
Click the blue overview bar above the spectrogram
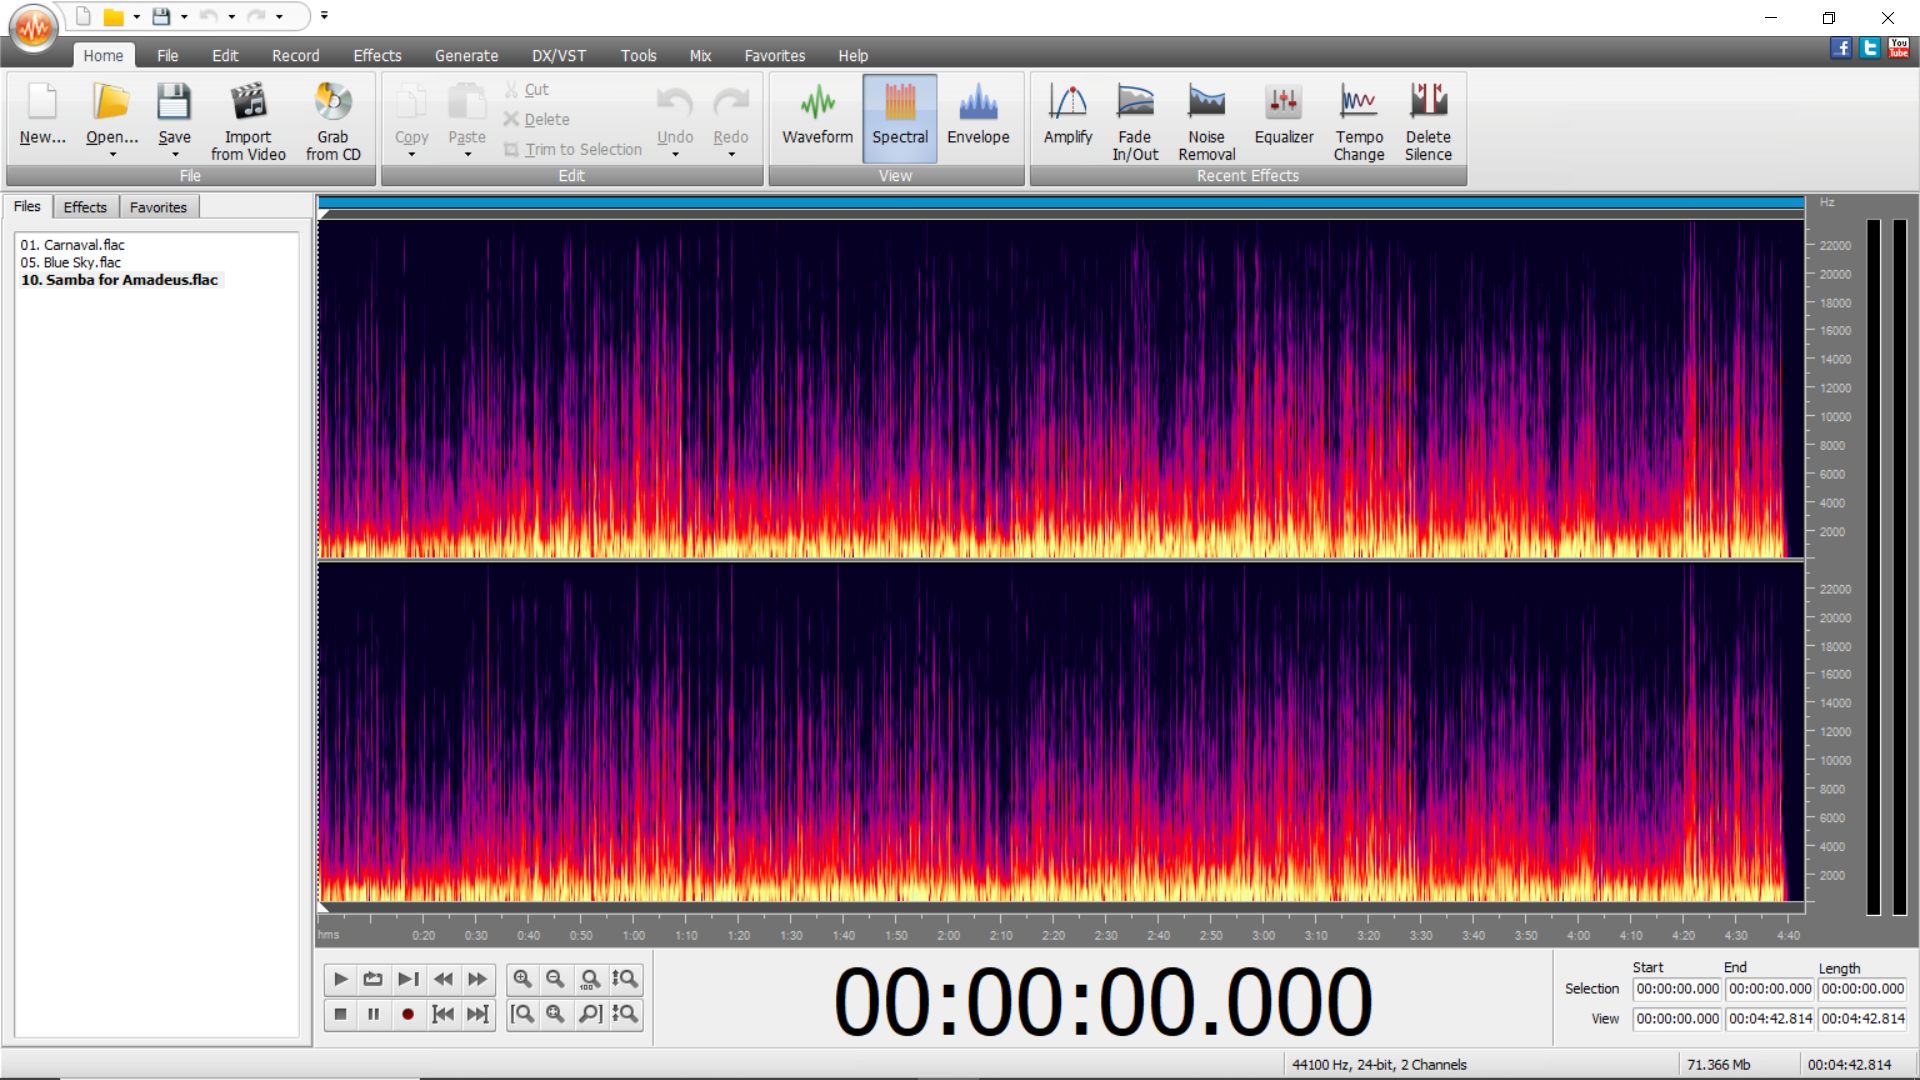pyautogui.click(x=1060, y=203)
